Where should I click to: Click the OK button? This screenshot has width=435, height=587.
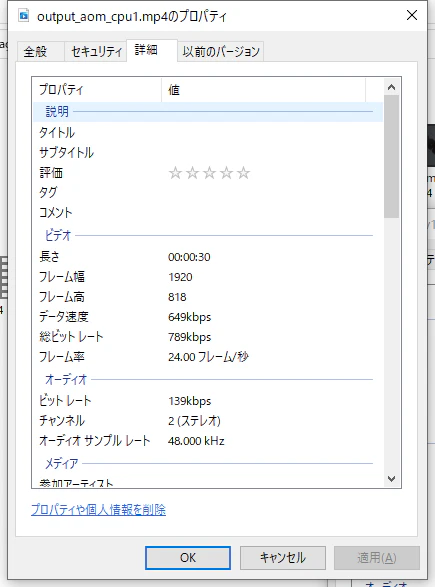(x=188, y=558)
